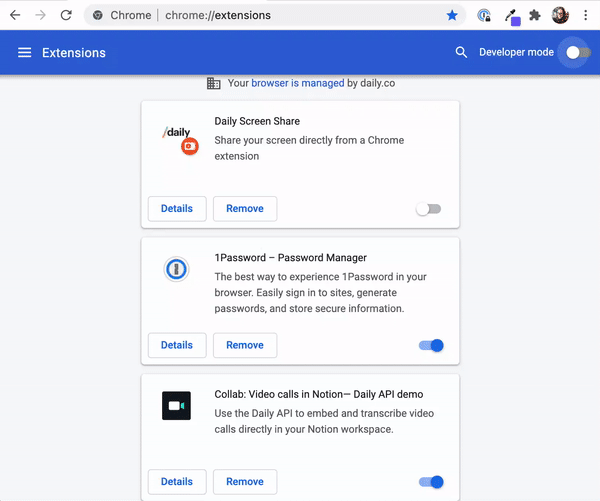Click the blue bookmark star icon
The image size is (600, 501).
click(x=452, y=15)
